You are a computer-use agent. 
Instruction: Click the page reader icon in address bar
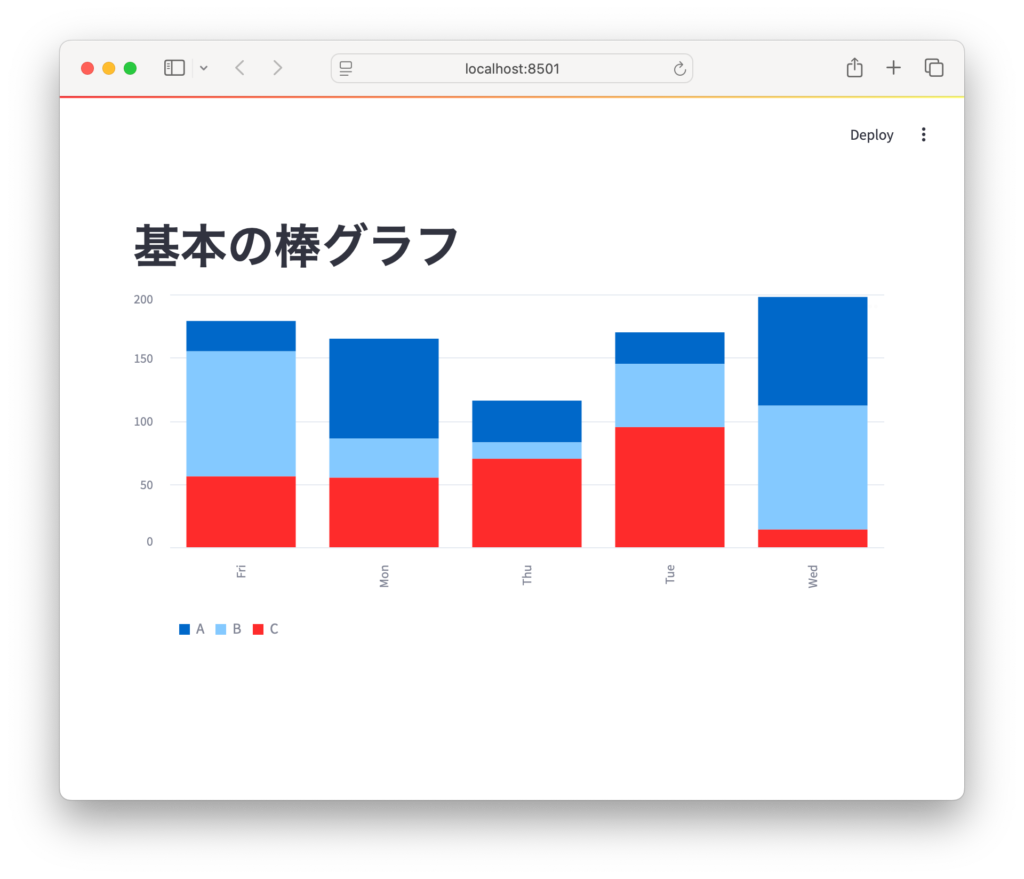pyautogui.click(x=346, y=68)
